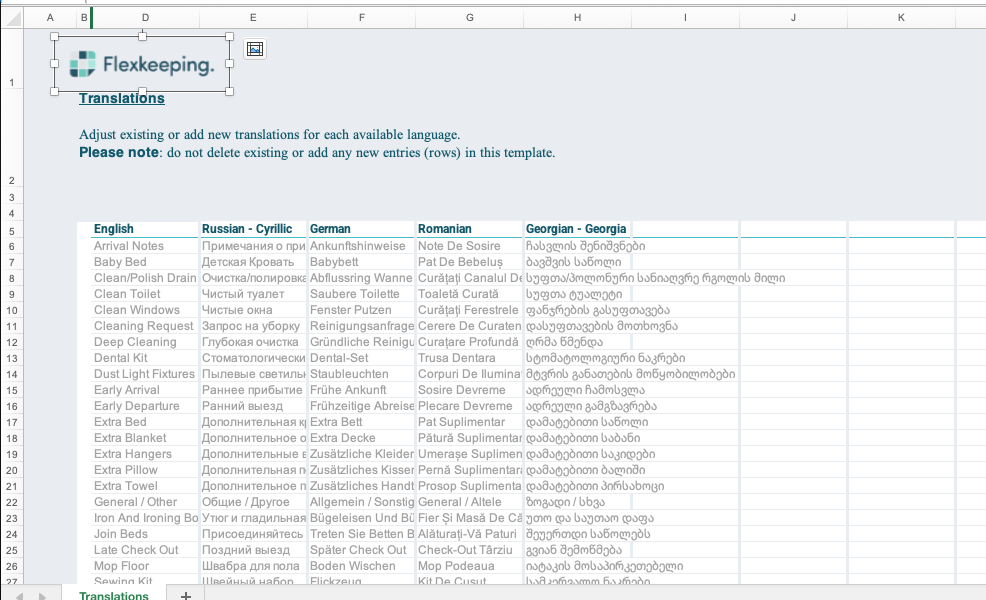Select the Extra Bed cell
The height and width of the screenshot is (600, 986).
coord(145,422)
